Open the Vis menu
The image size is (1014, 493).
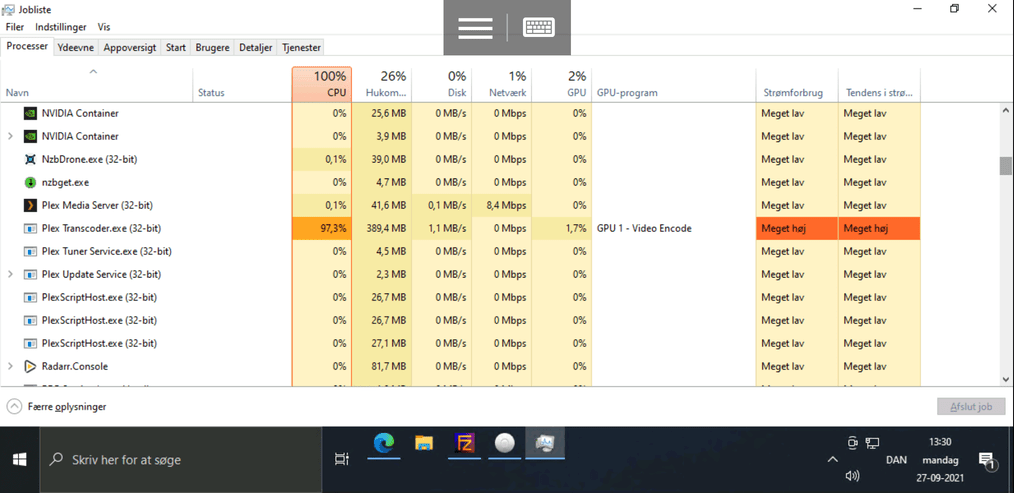(103, 27)
